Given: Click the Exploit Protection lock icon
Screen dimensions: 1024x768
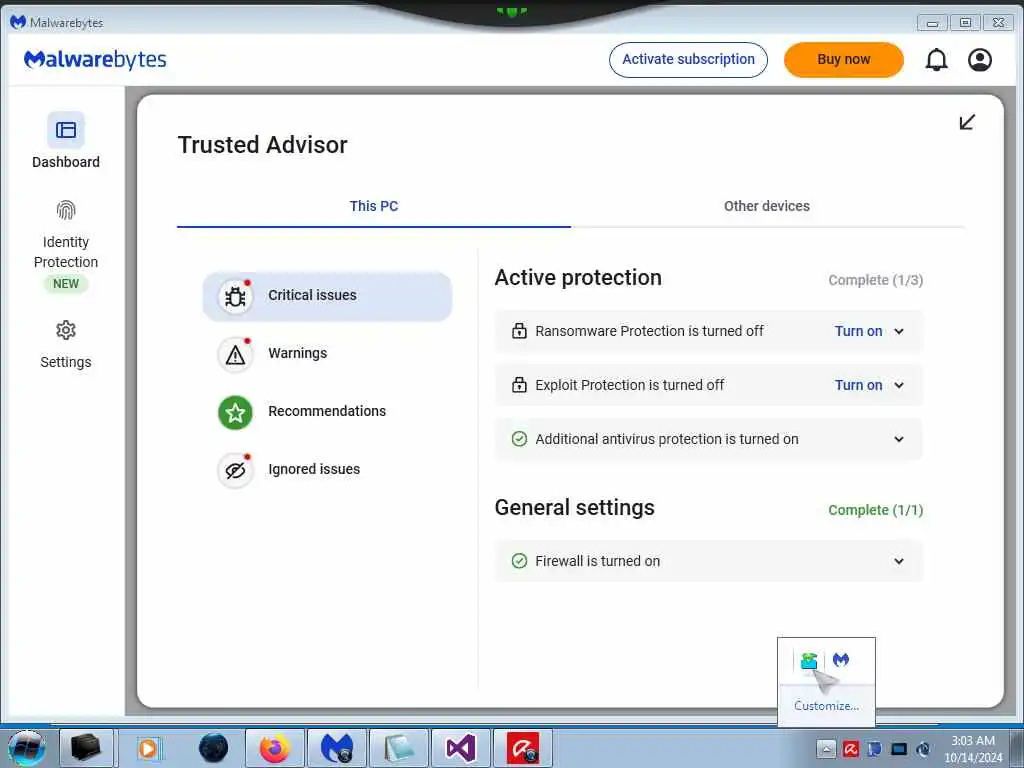Looking at the screenshot, I should point(519,385).
